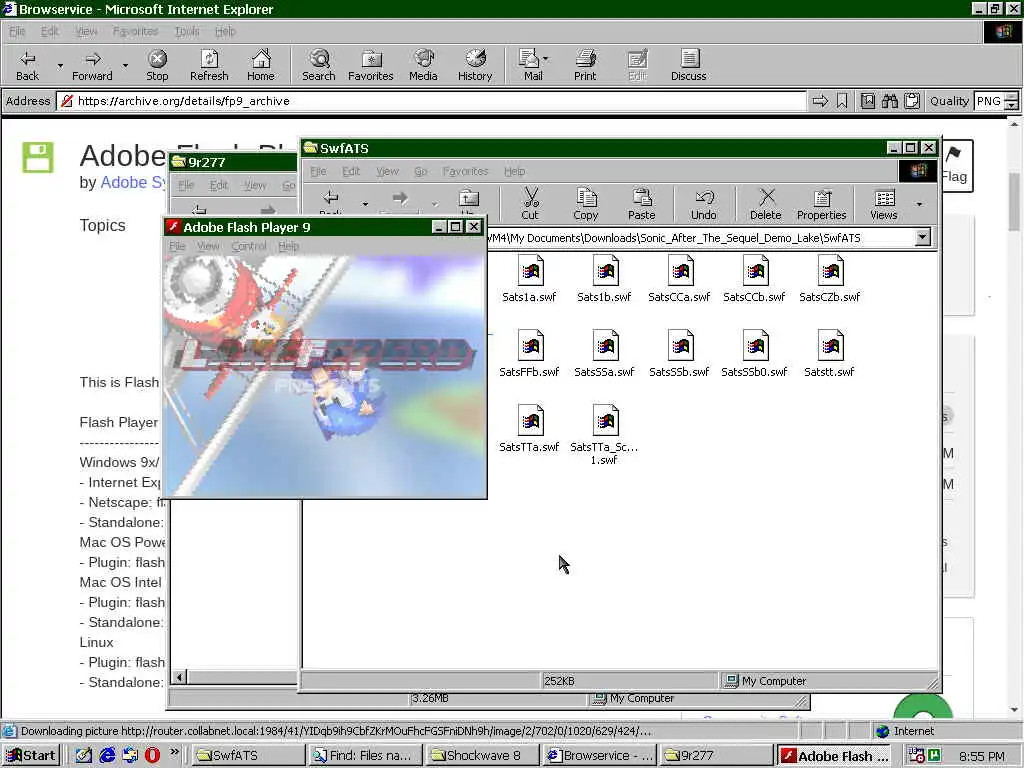Open File menu in Adobe Flash Player 9
Image resolution: width=1024 pixels, height=768 pixels.
(x=177, y=246)
